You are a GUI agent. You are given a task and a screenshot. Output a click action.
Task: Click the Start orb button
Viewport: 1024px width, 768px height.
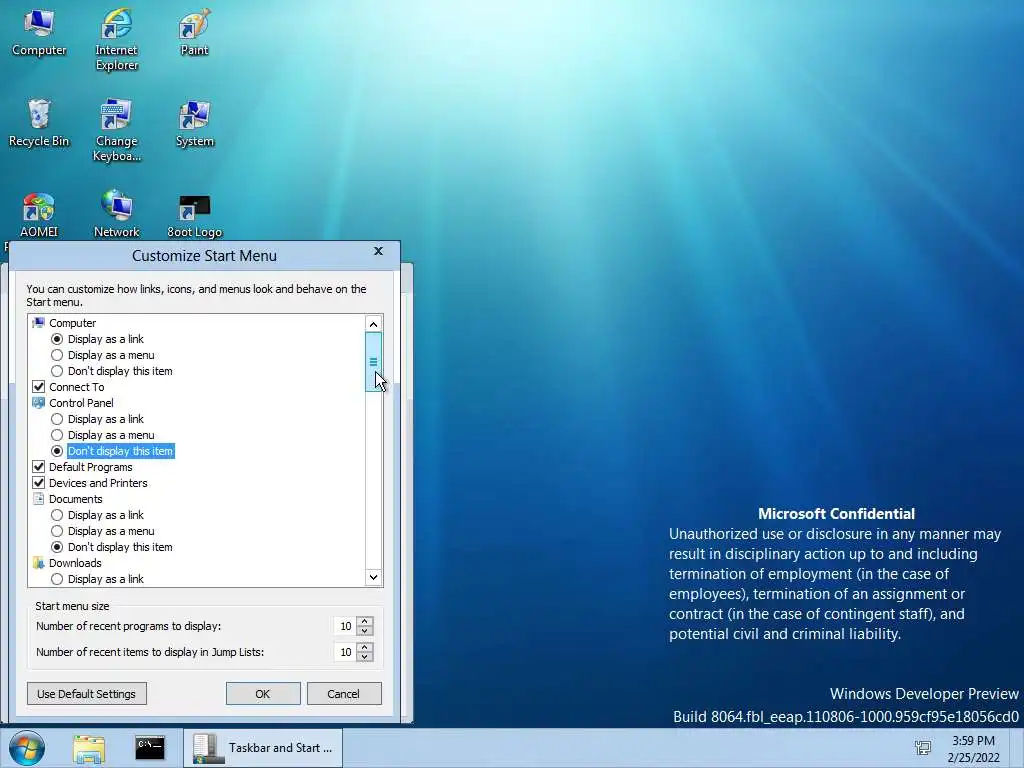[27, 748]
